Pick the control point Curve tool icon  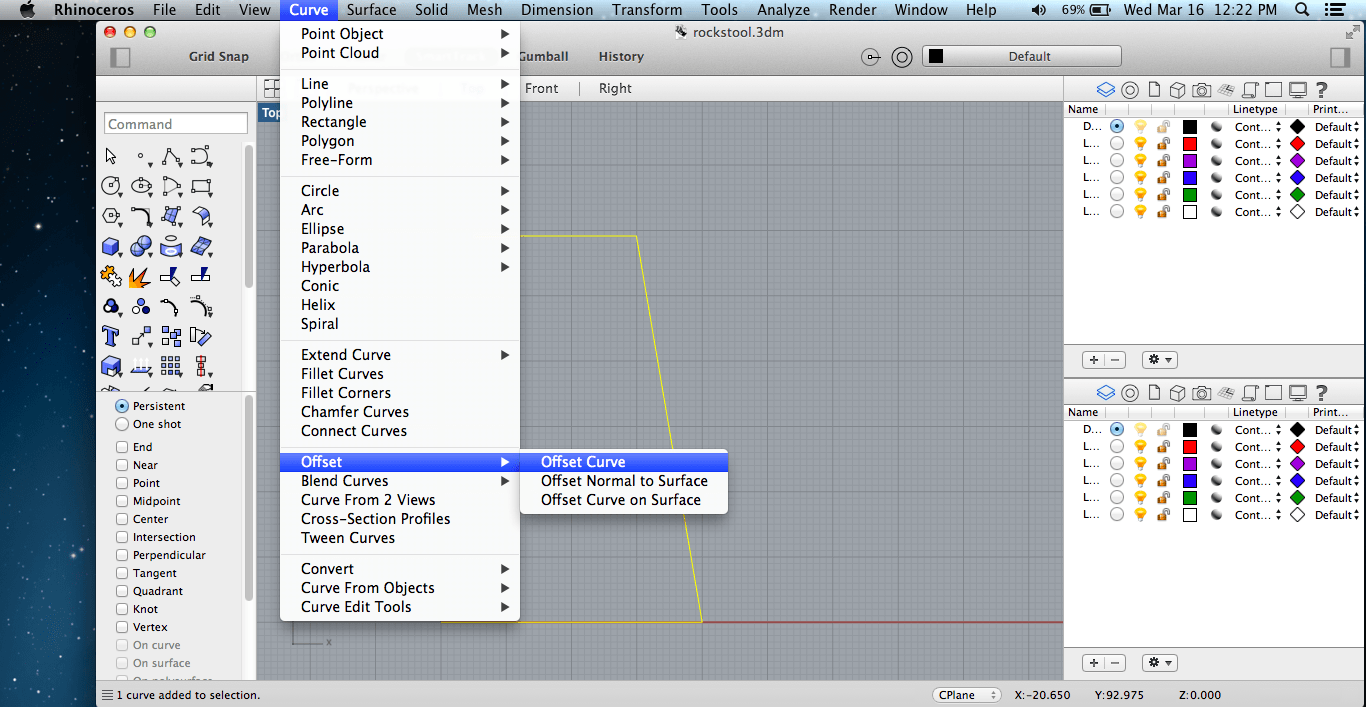(x=201, y=156)
